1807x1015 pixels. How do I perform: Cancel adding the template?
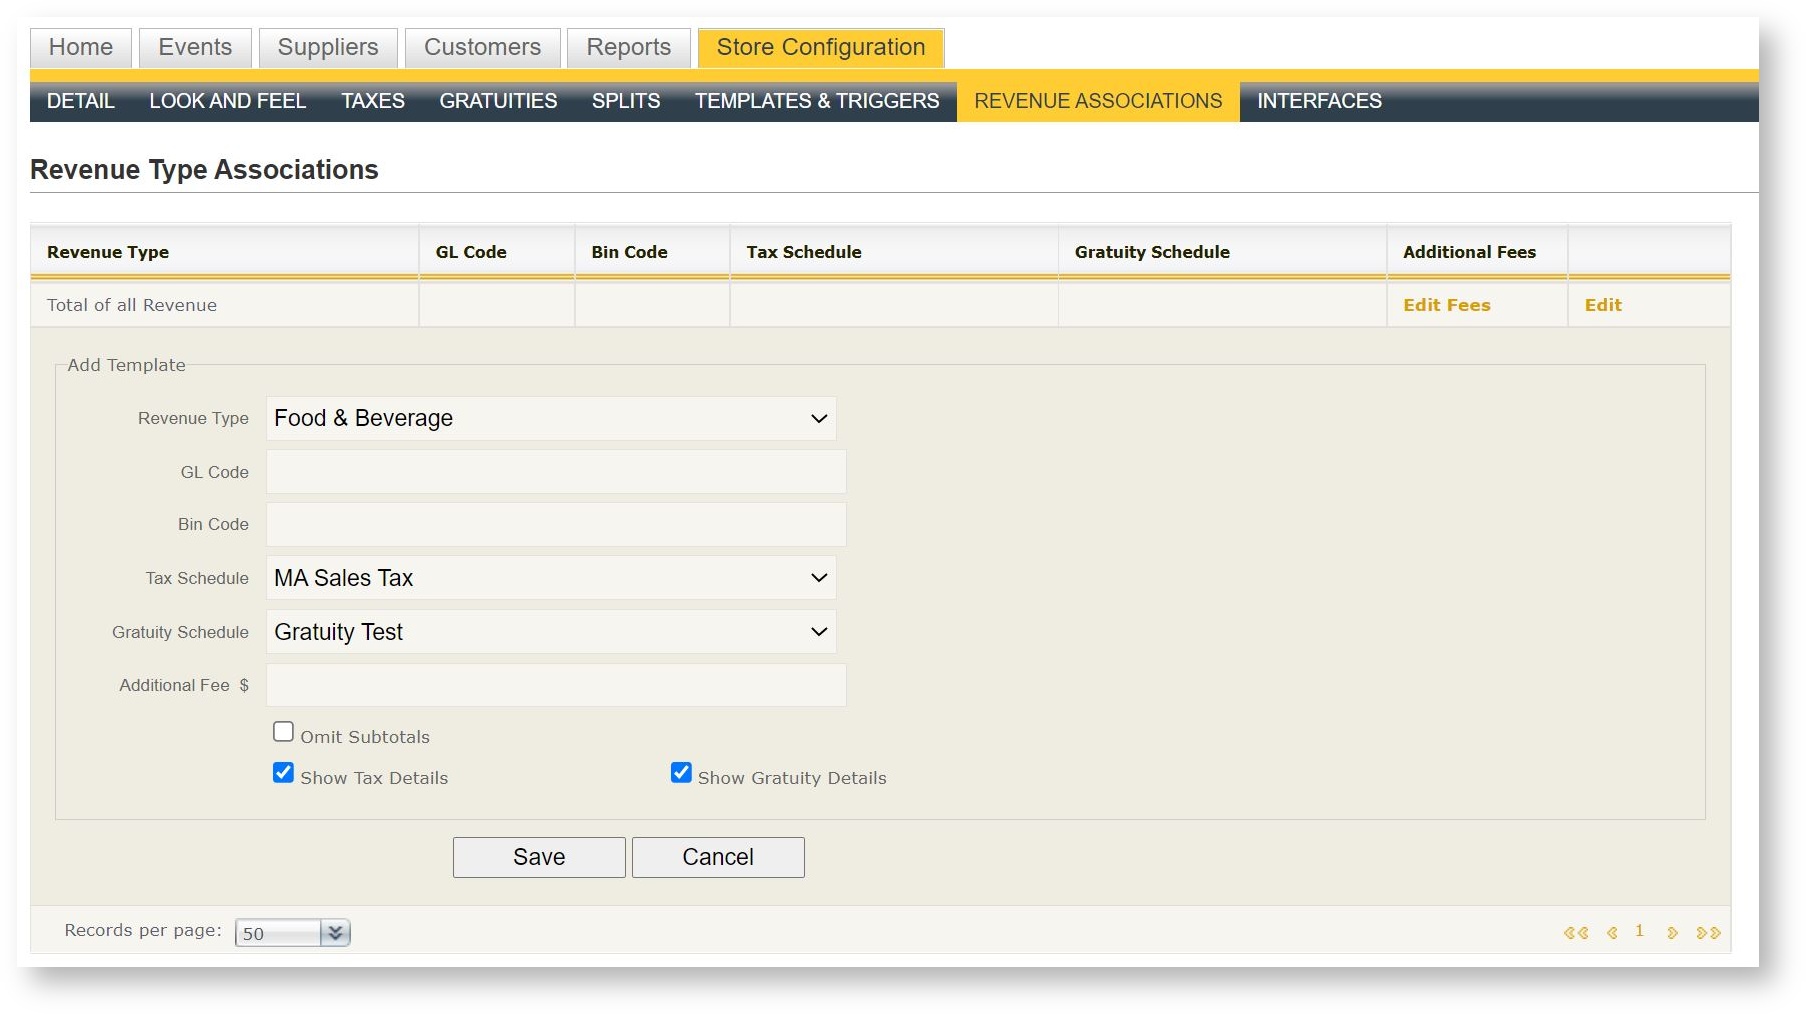[x=717, y=857]
